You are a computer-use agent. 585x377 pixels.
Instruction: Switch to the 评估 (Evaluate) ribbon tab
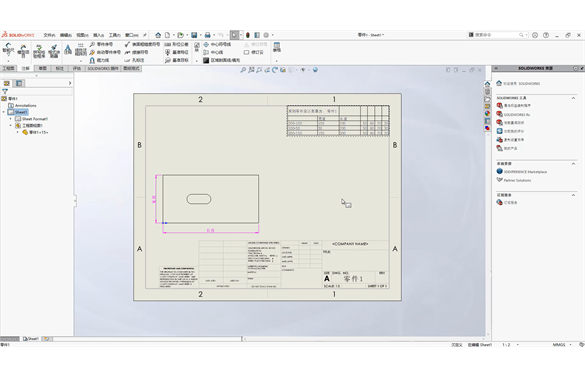[x=77, y=68]
